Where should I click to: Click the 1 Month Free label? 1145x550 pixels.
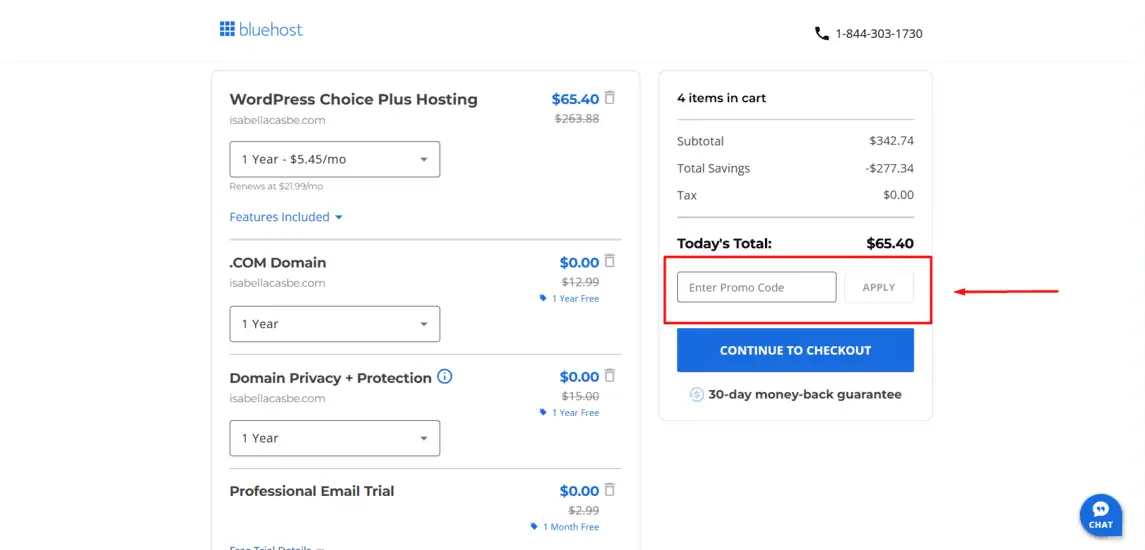point(571,527)
